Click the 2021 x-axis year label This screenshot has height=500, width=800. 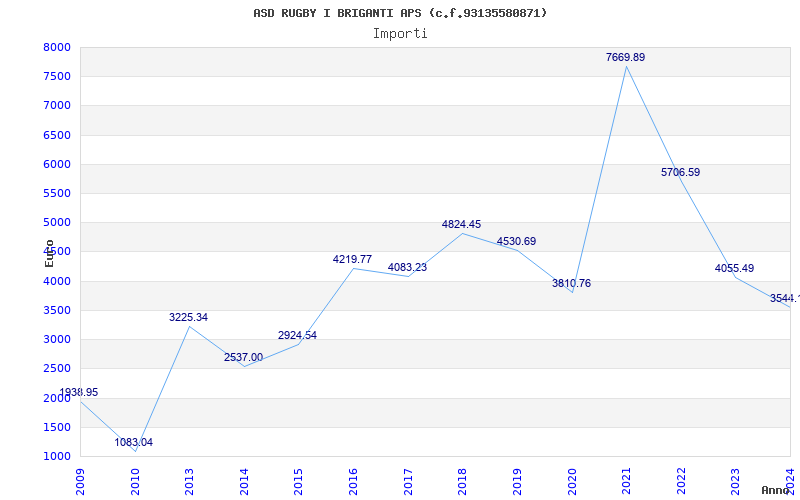(627, 481)
